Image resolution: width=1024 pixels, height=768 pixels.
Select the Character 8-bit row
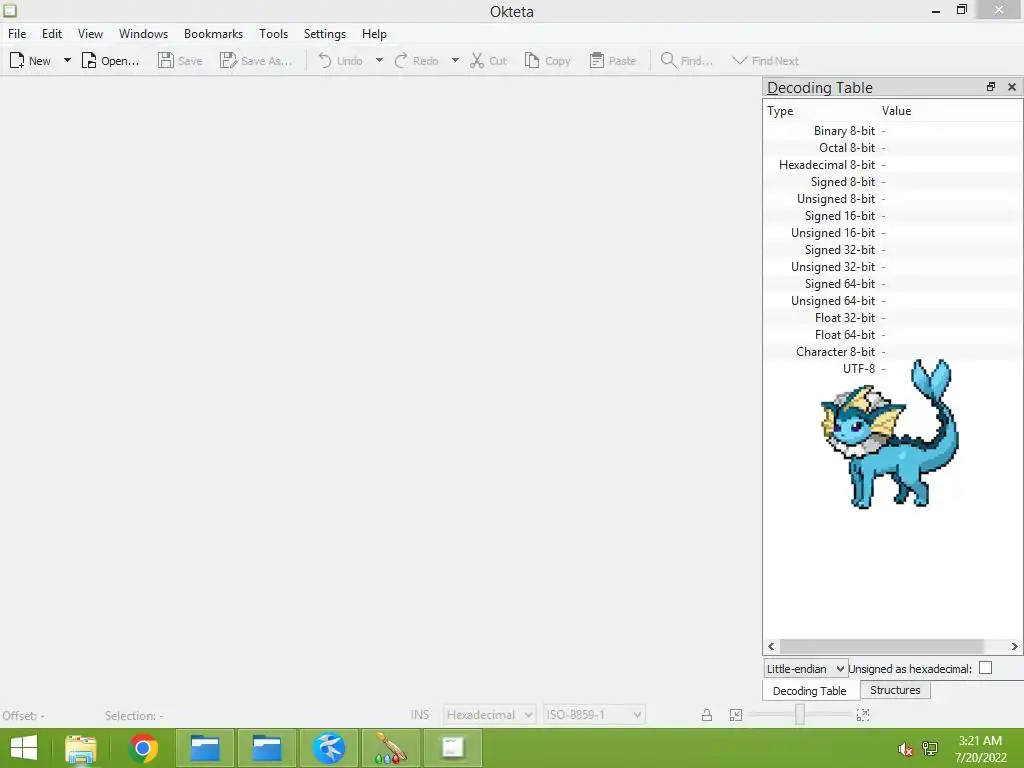point(892,351)
